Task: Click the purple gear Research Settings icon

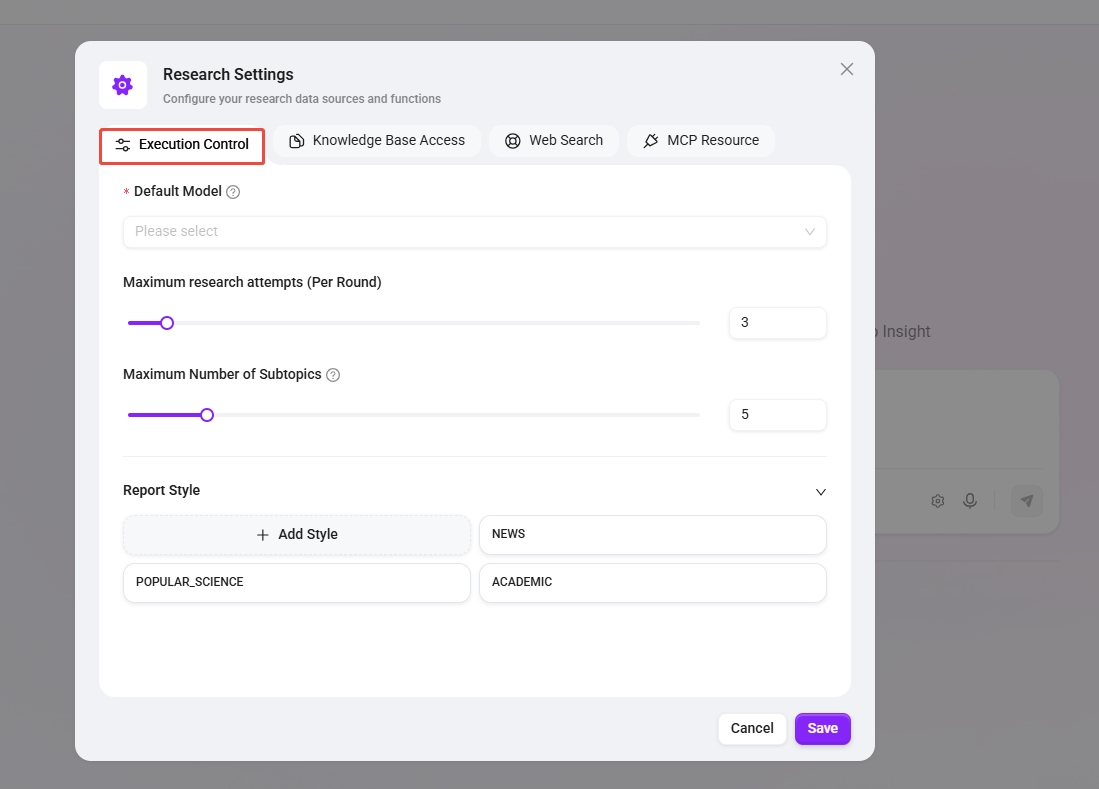Action: pos(123,85)
